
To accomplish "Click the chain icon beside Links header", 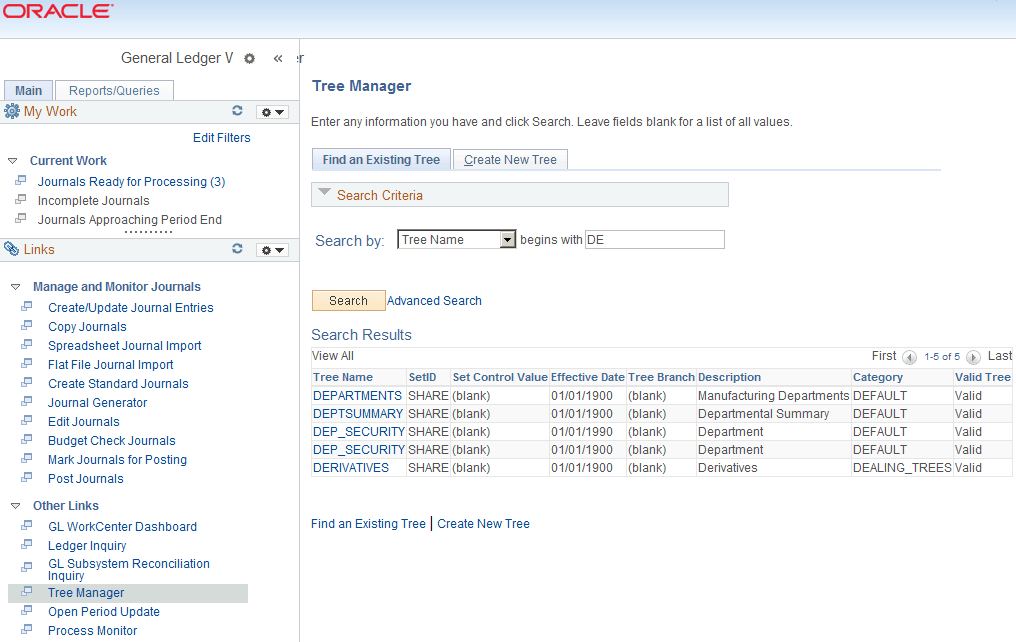I will click(x=10, y=248).
